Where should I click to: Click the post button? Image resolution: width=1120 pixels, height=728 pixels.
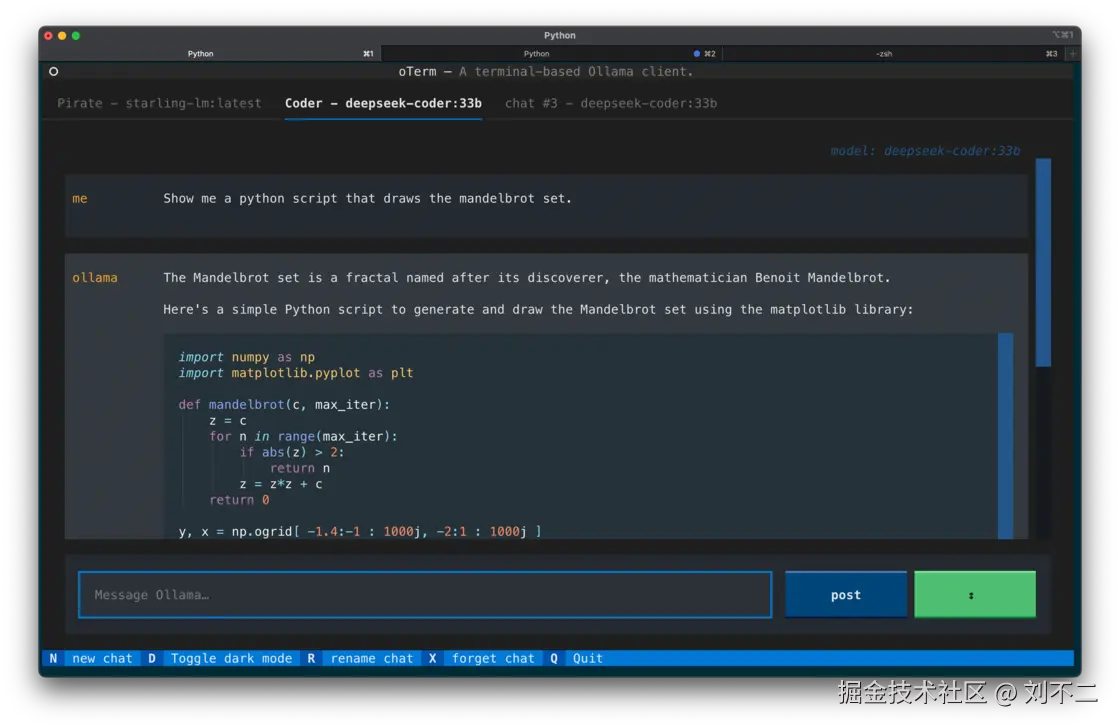(x=846, y=594)
